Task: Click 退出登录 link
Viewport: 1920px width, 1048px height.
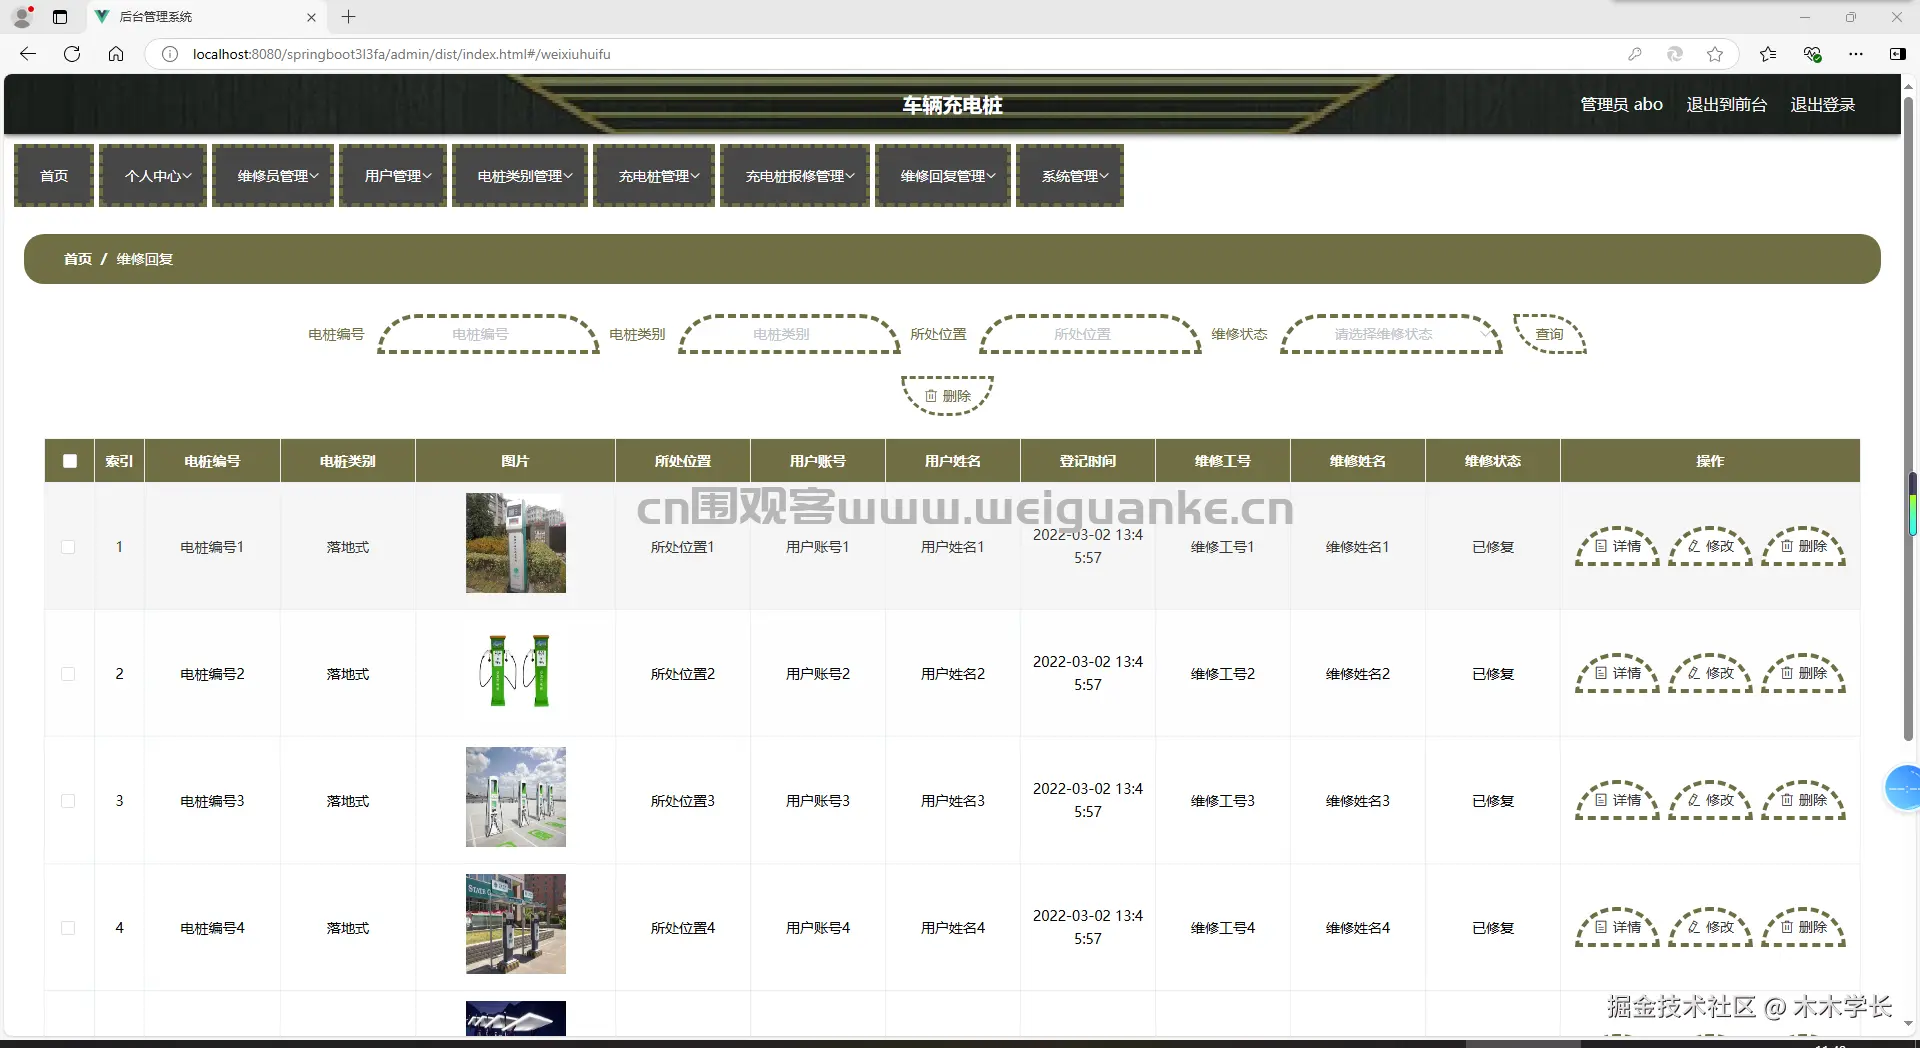Action: [x=1822, y=104]
